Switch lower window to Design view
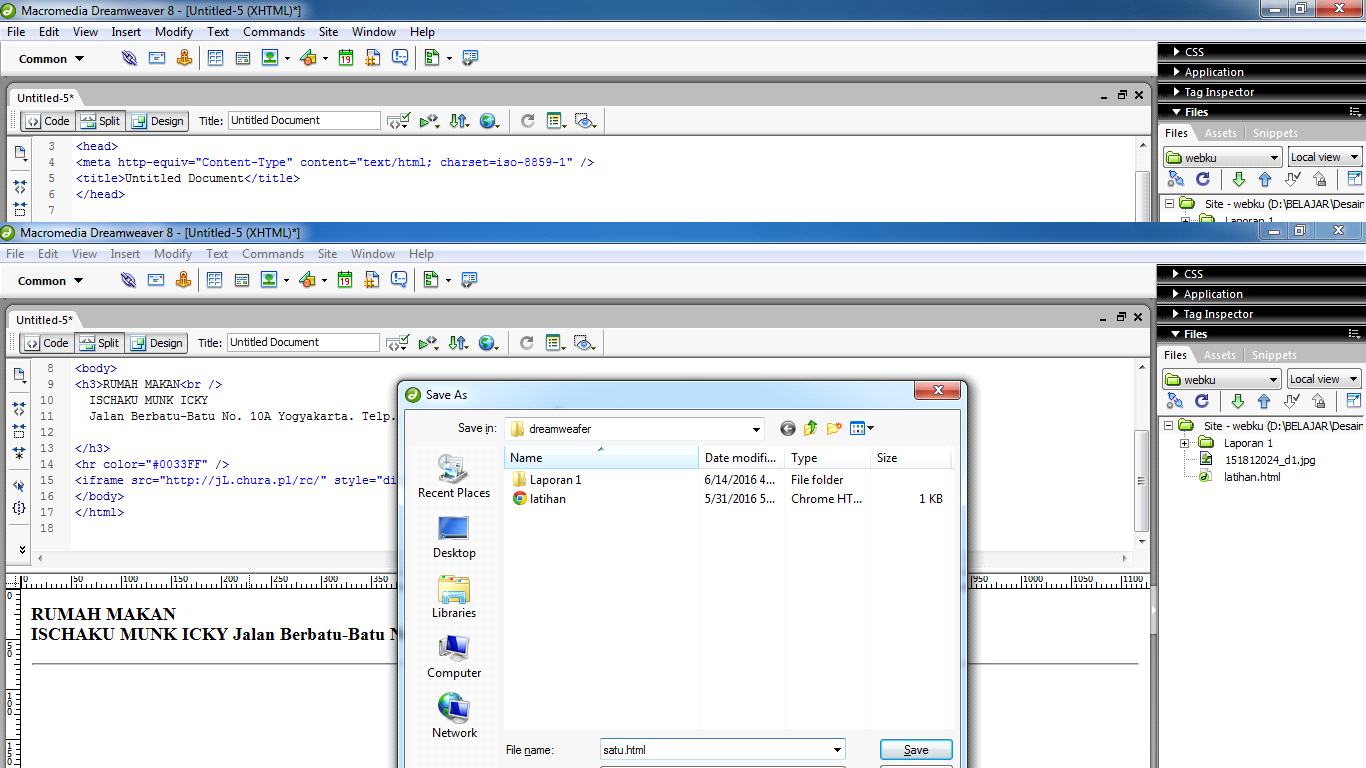 156,343
